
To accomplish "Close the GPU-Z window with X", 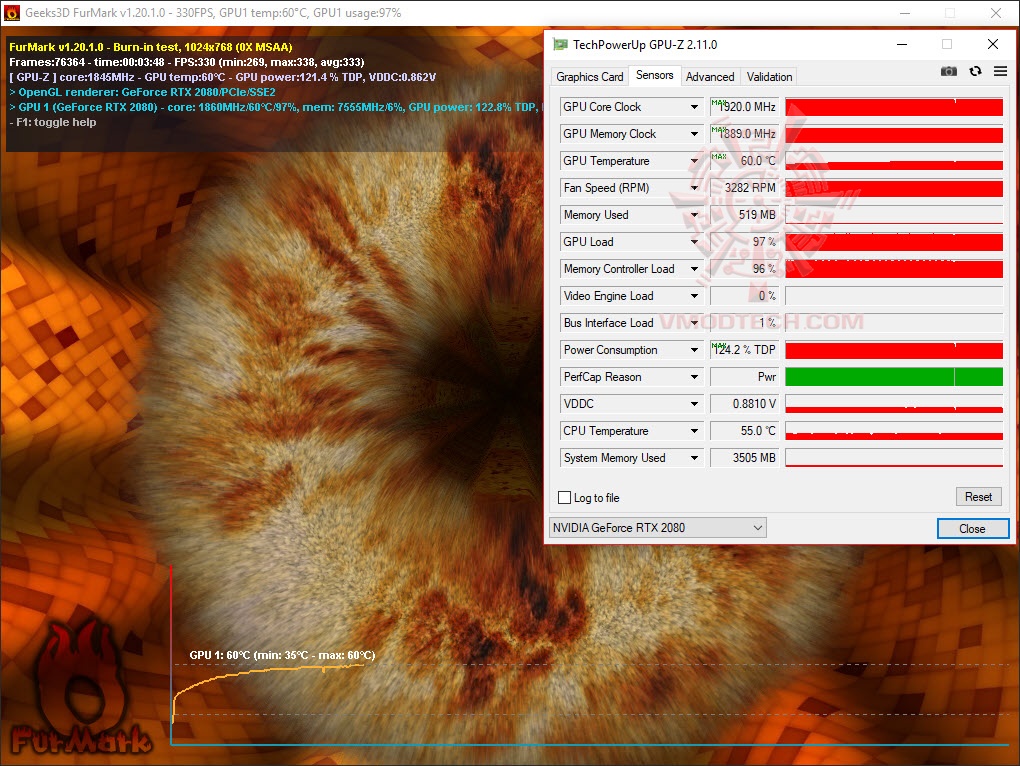I will click(993, 44).
